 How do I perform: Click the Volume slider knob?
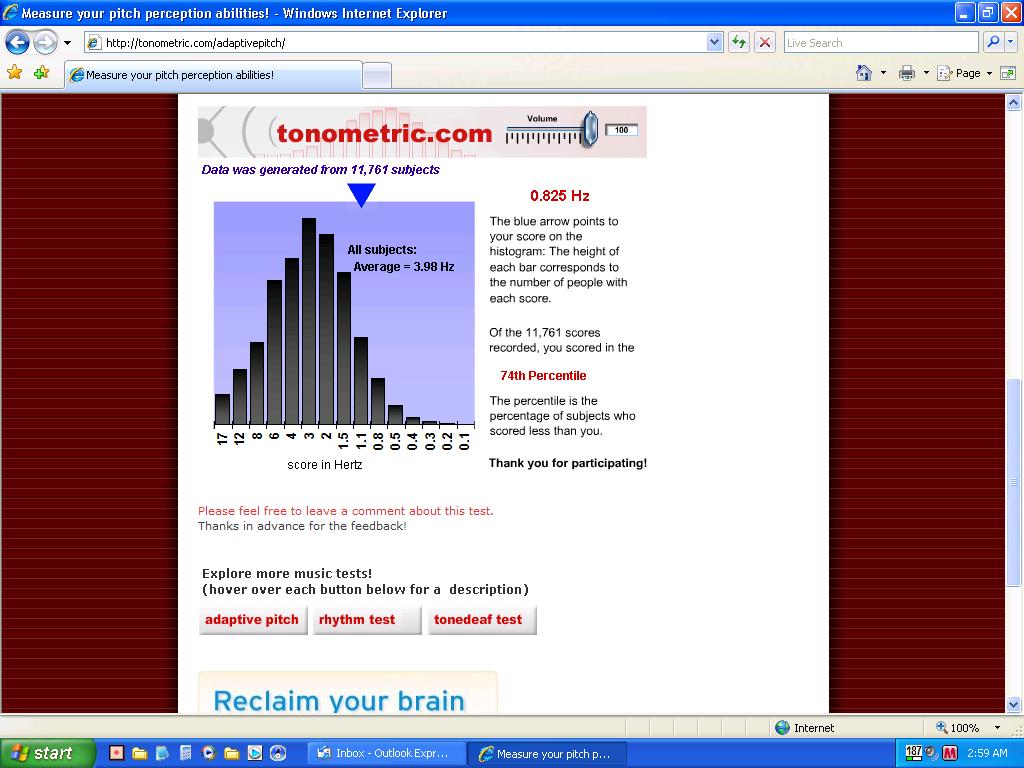[x=590, y=130]
